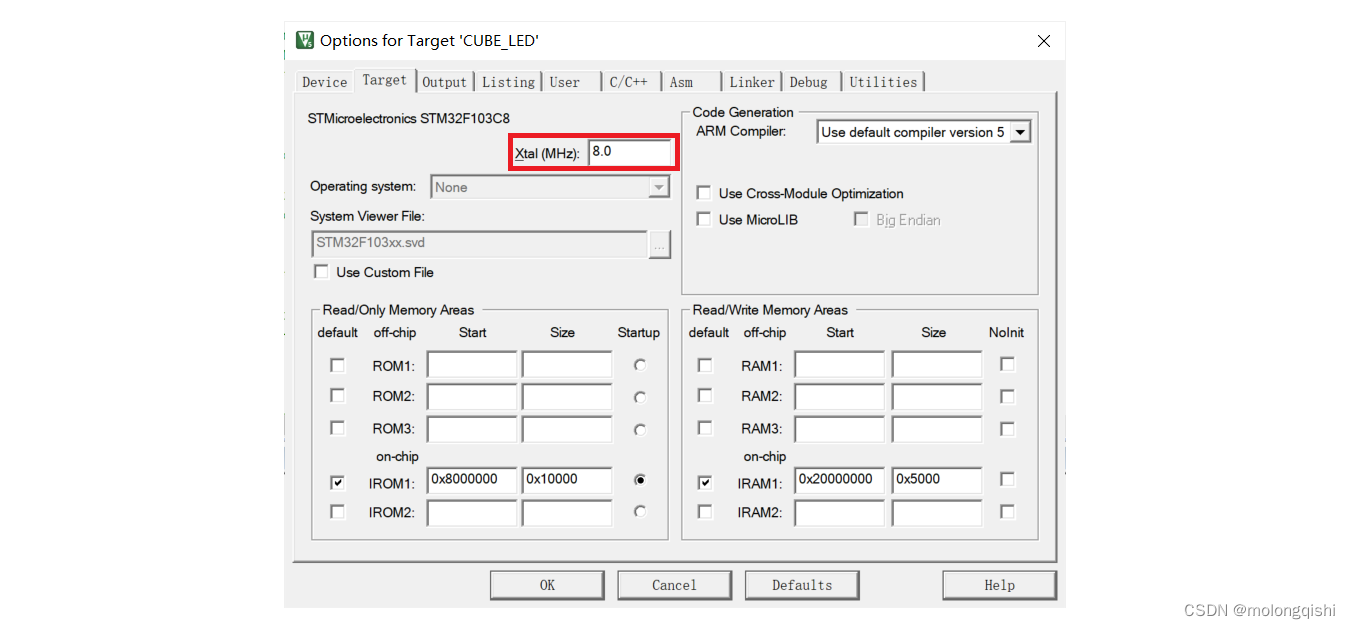The height and width of the screenshot is (629, 1350).
Task: Check the RAM1 default checkbox
Action: point(705,365)
